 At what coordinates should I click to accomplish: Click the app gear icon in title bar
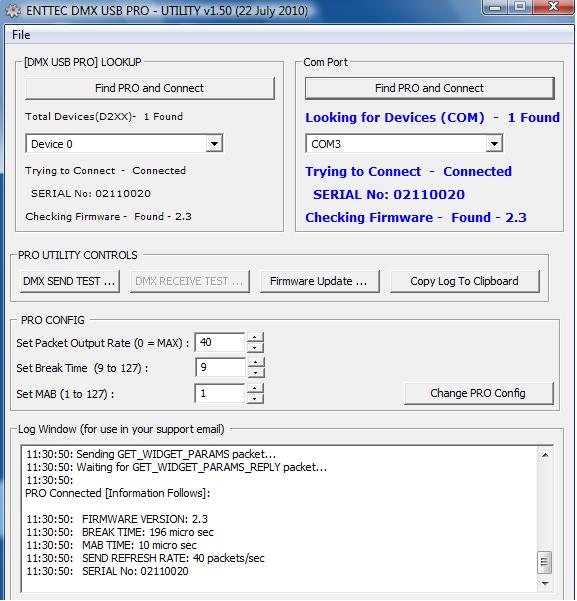tap(13, 10)
